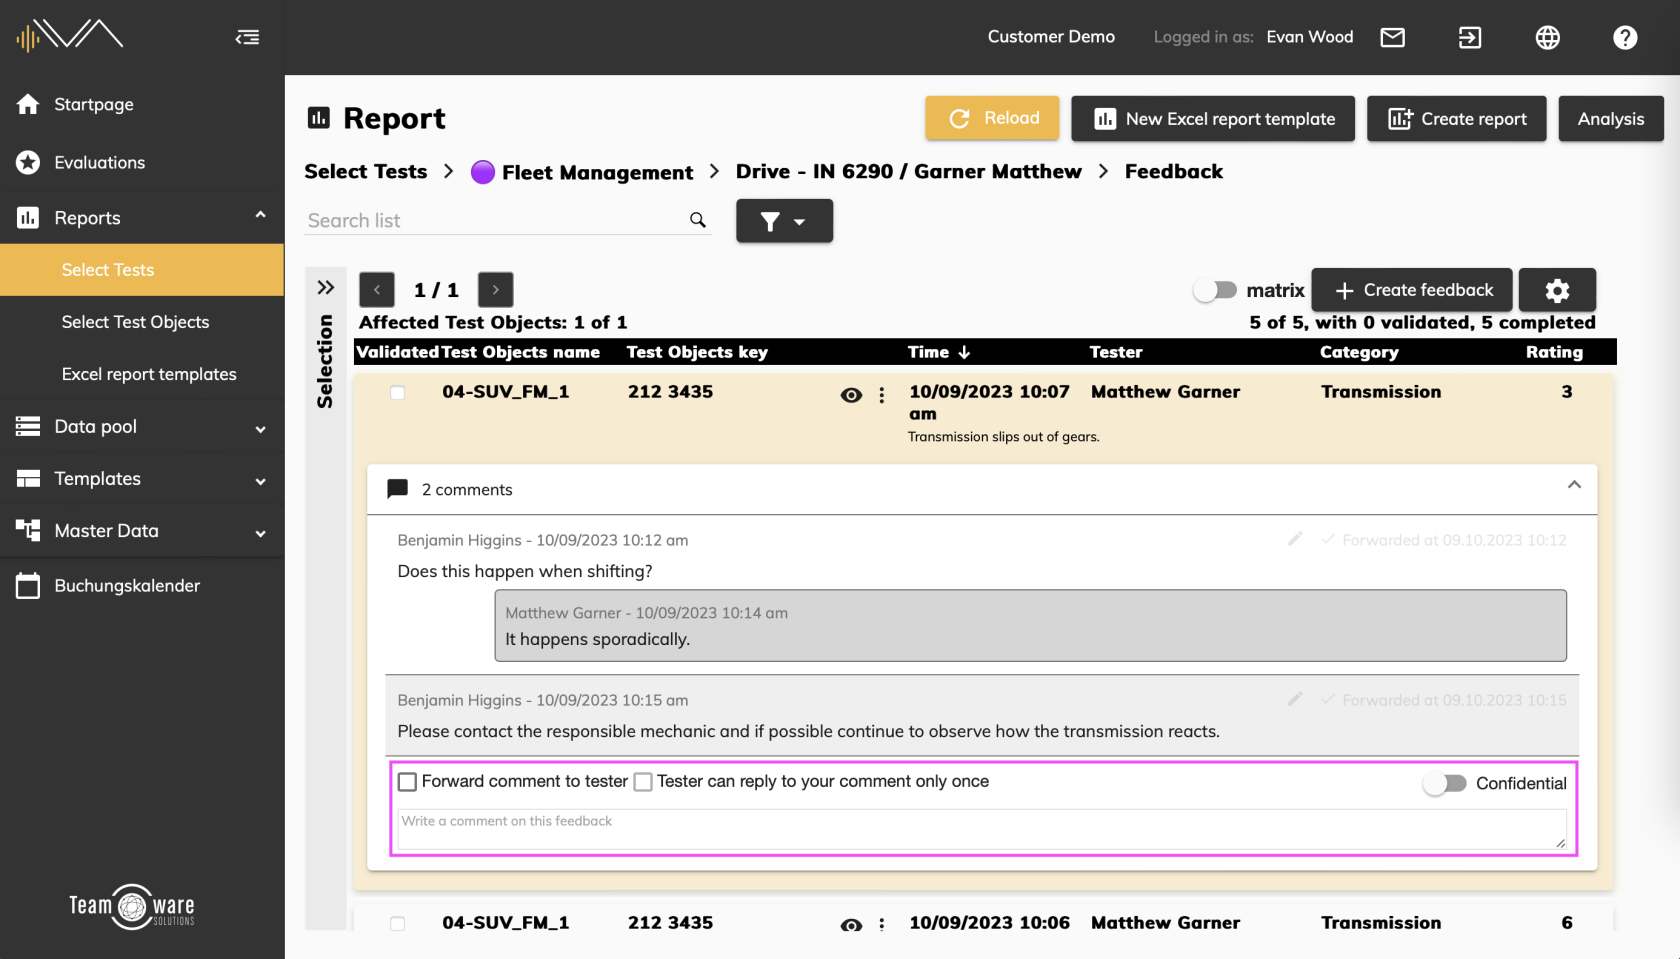
Task: Expand the Templates menu section
Action: 261,481
